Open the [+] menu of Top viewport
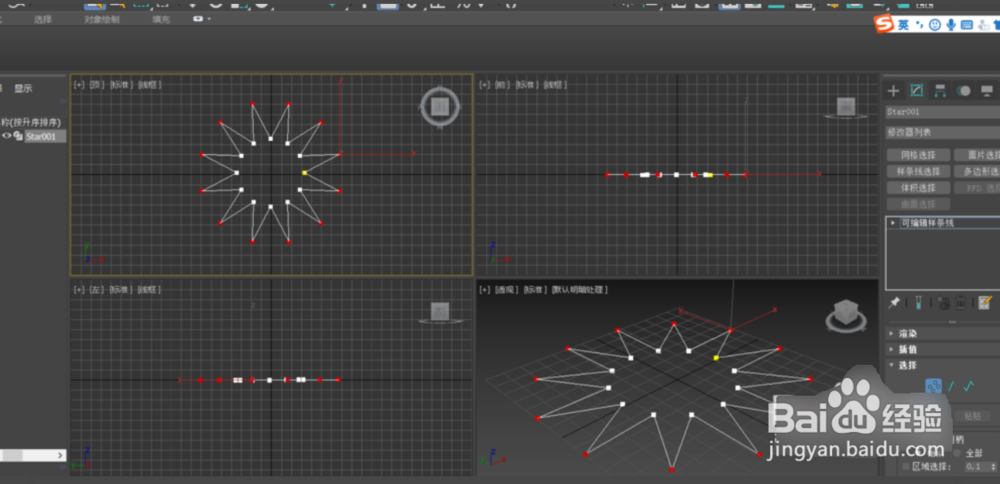 click(78, 84)
